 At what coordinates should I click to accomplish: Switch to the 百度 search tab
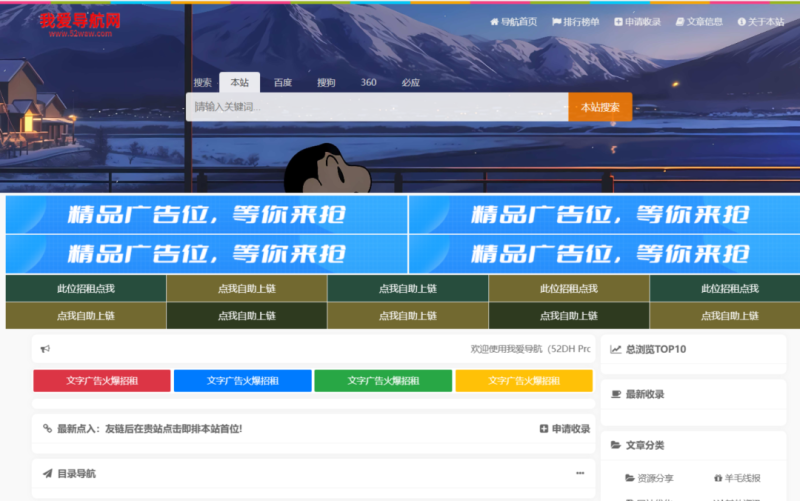283,82
